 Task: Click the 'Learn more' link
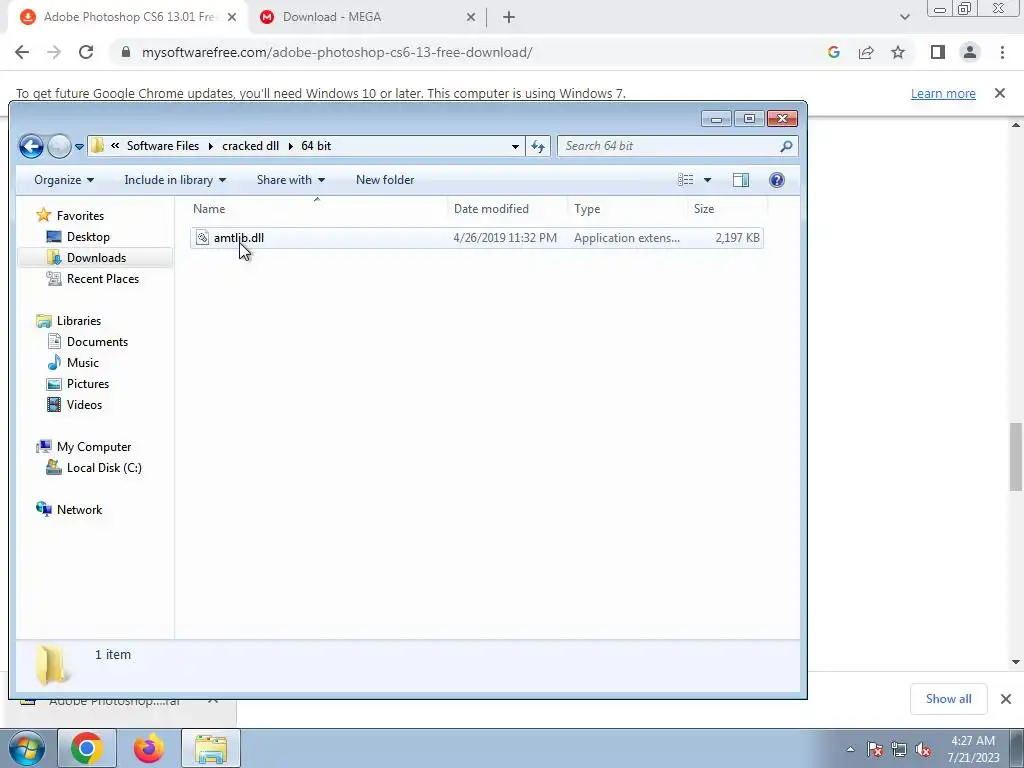(943, 93)
